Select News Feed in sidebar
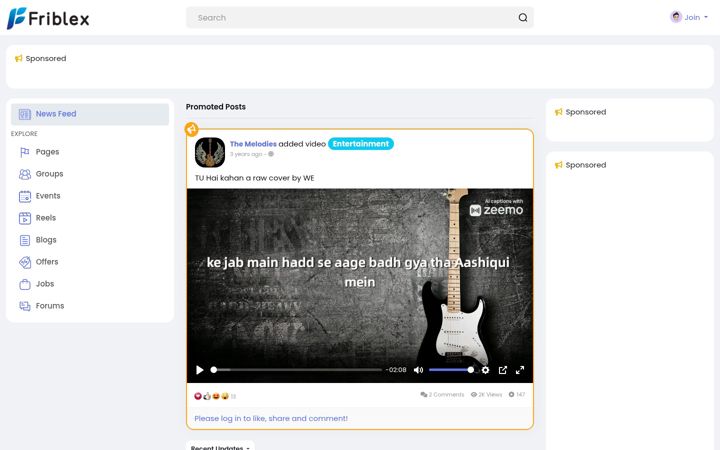The image size is (720, 450). pyautogui.click(x=90, y=114)
